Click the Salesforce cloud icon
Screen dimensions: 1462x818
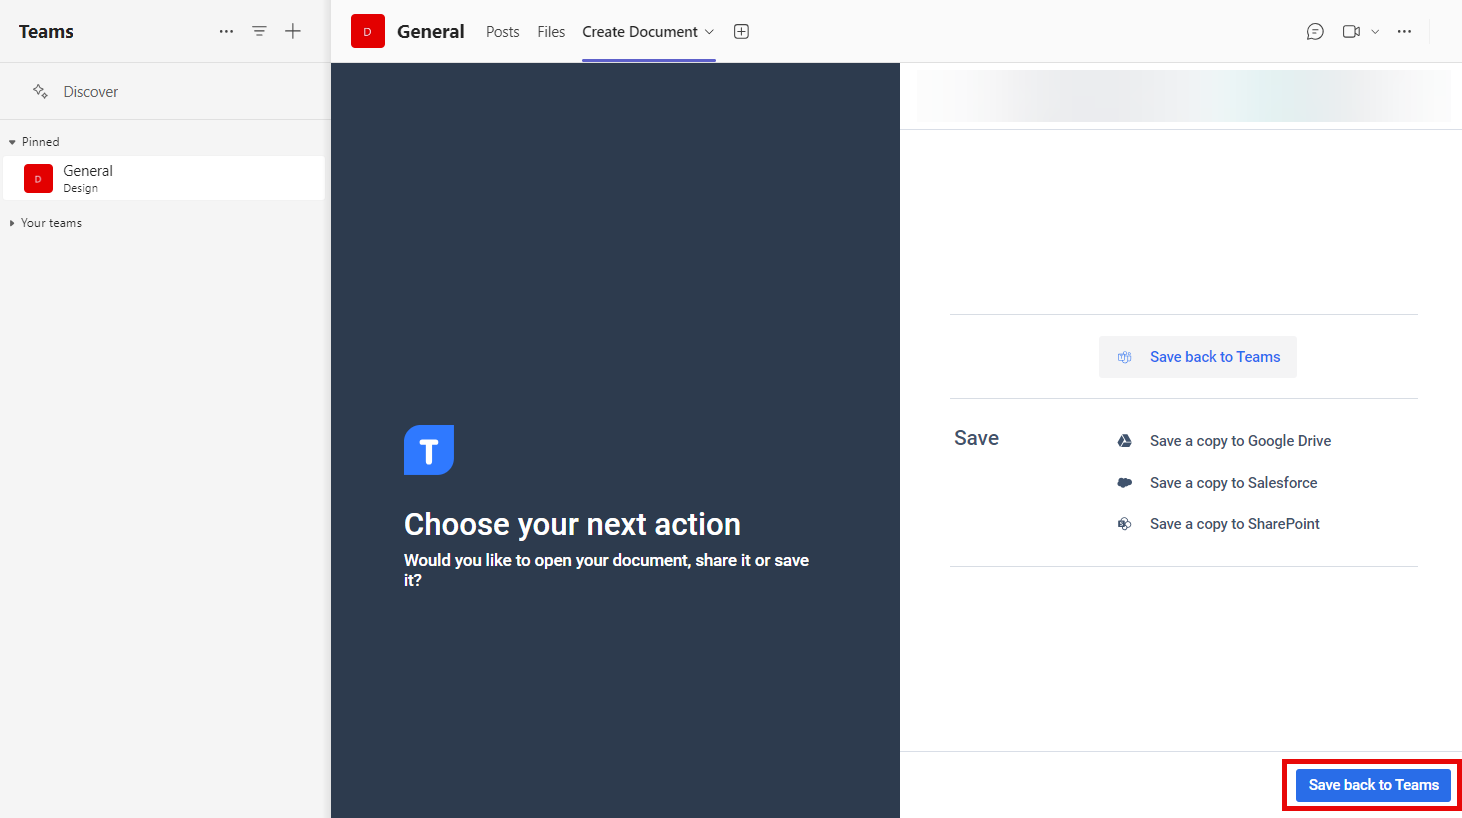tap(1125, 482)
